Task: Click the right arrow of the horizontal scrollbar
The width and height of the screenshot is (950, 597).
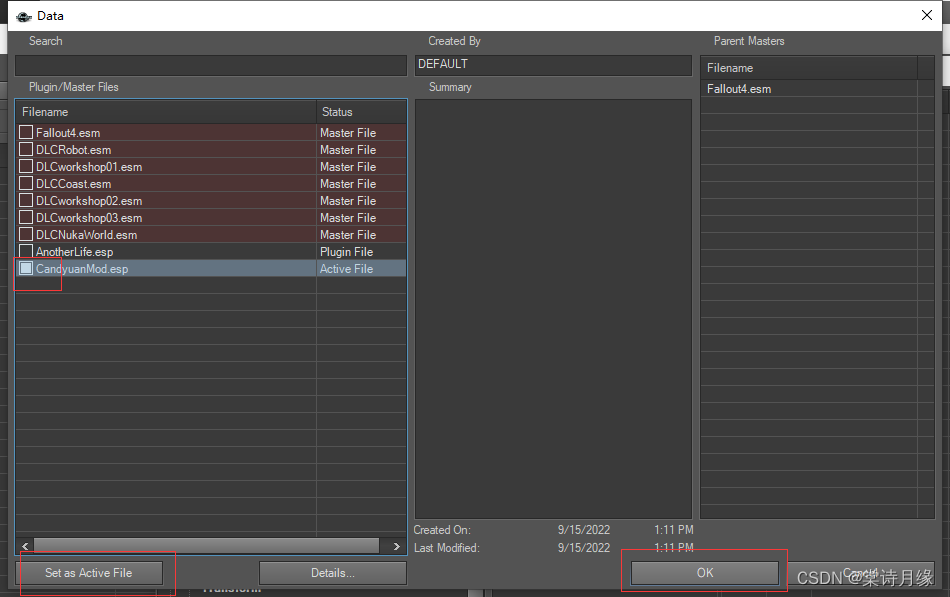Action: pos(396,546)
